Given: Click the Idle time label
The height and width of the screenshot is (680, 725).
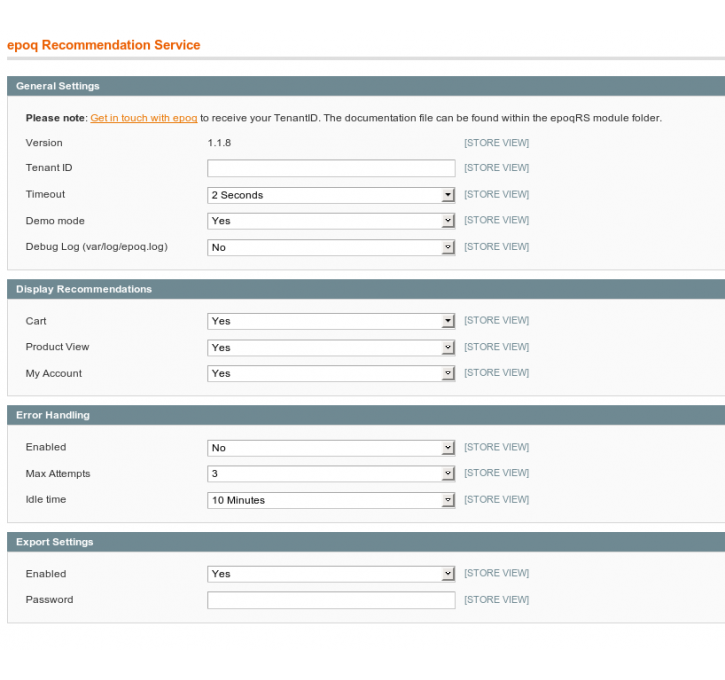Looking at the screenshot, I should coord(46,500).
